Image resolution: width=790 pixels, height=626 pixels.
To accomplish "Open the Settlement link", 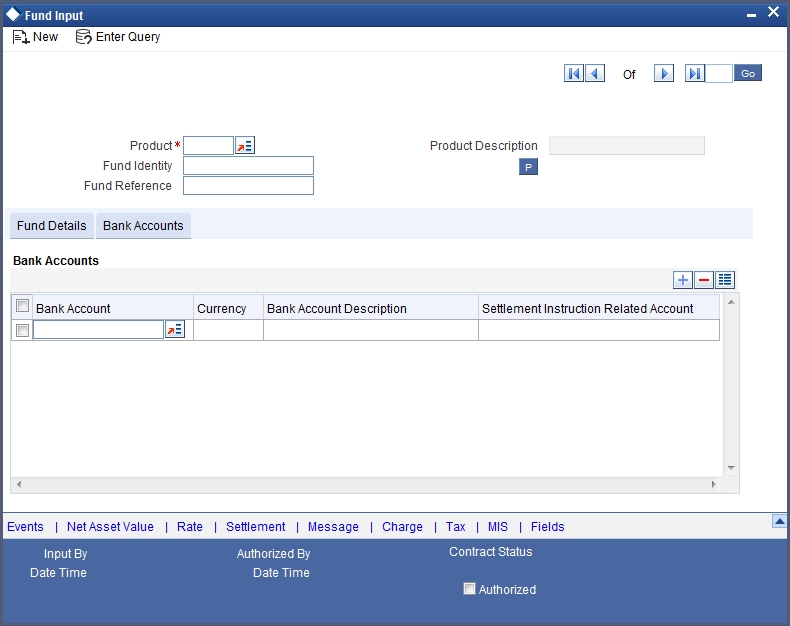I will (x=255, y=527).
